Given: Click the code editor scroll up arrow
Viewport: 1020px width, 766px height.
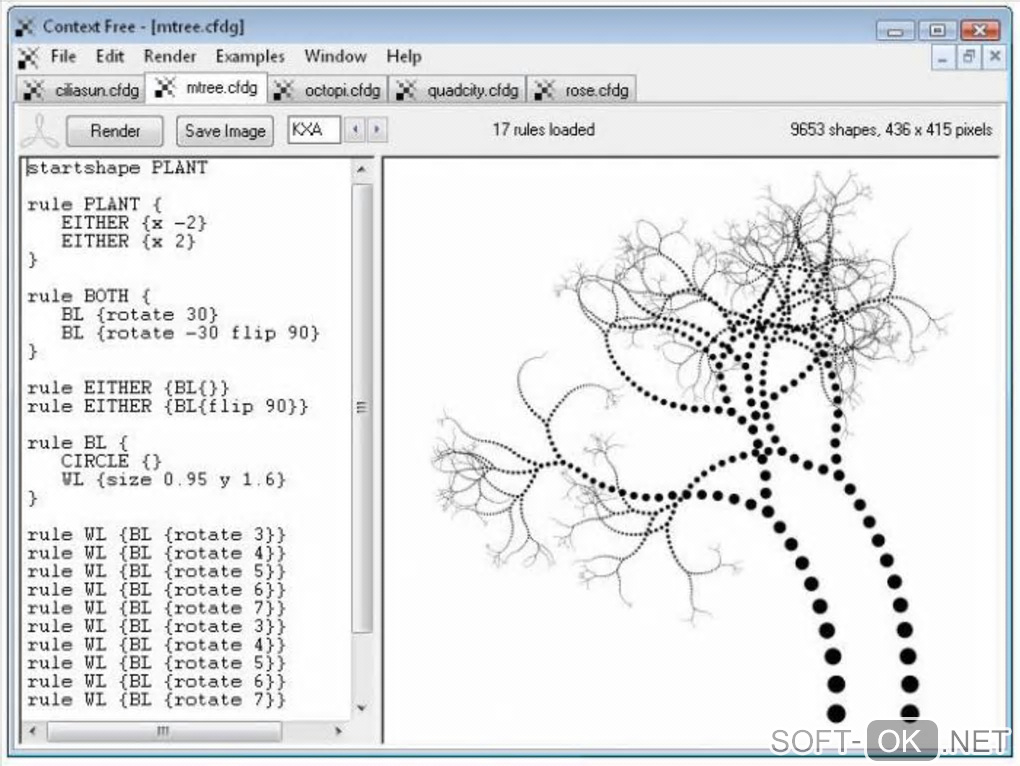Looking at the screenshot, I should (362, 169).
